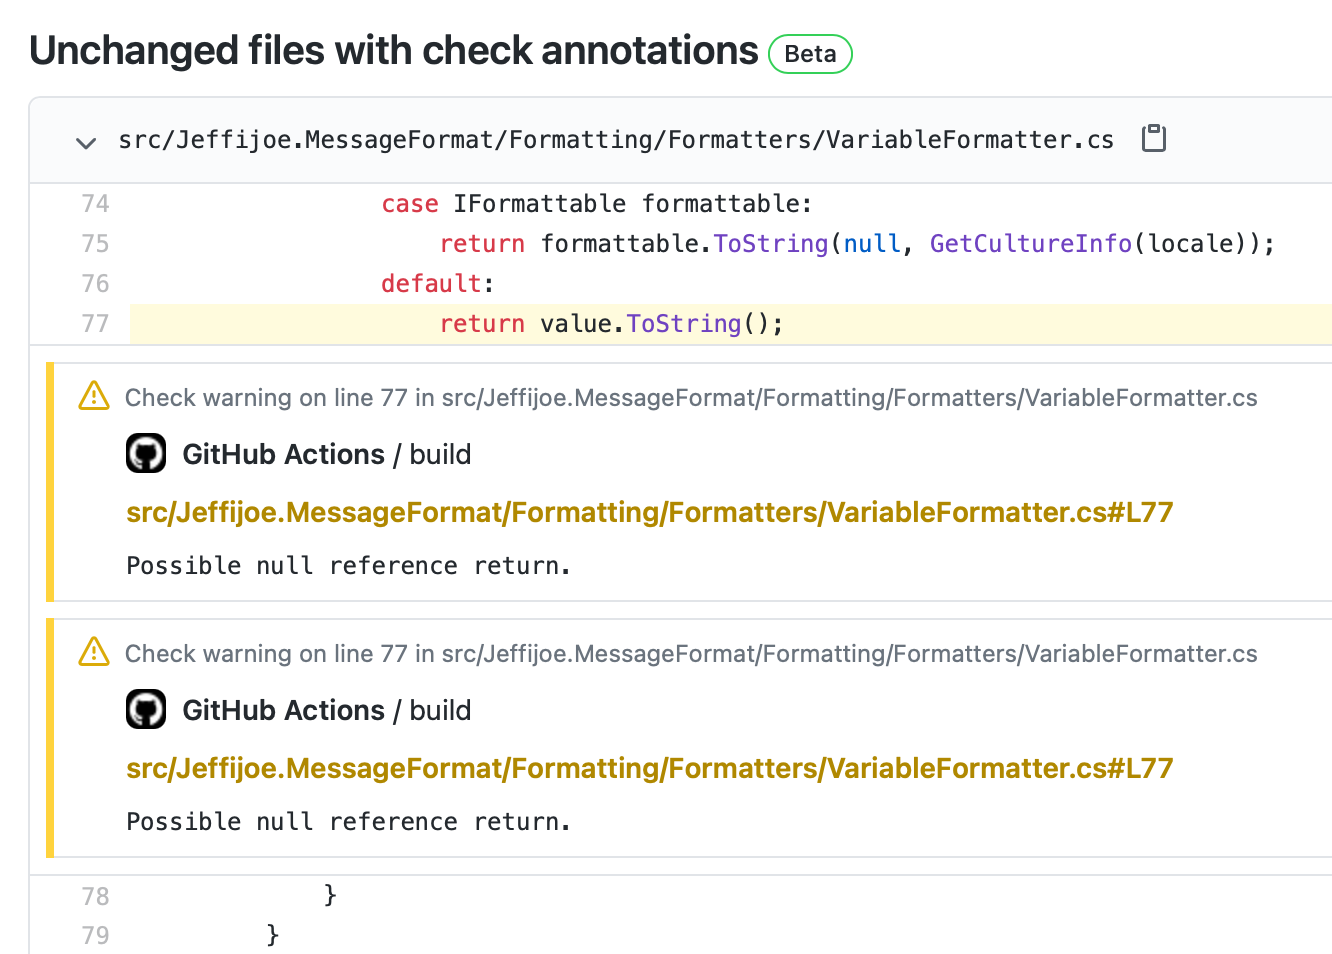
Task: Click second "Possible null reference return." message
Action: [348, 822]
